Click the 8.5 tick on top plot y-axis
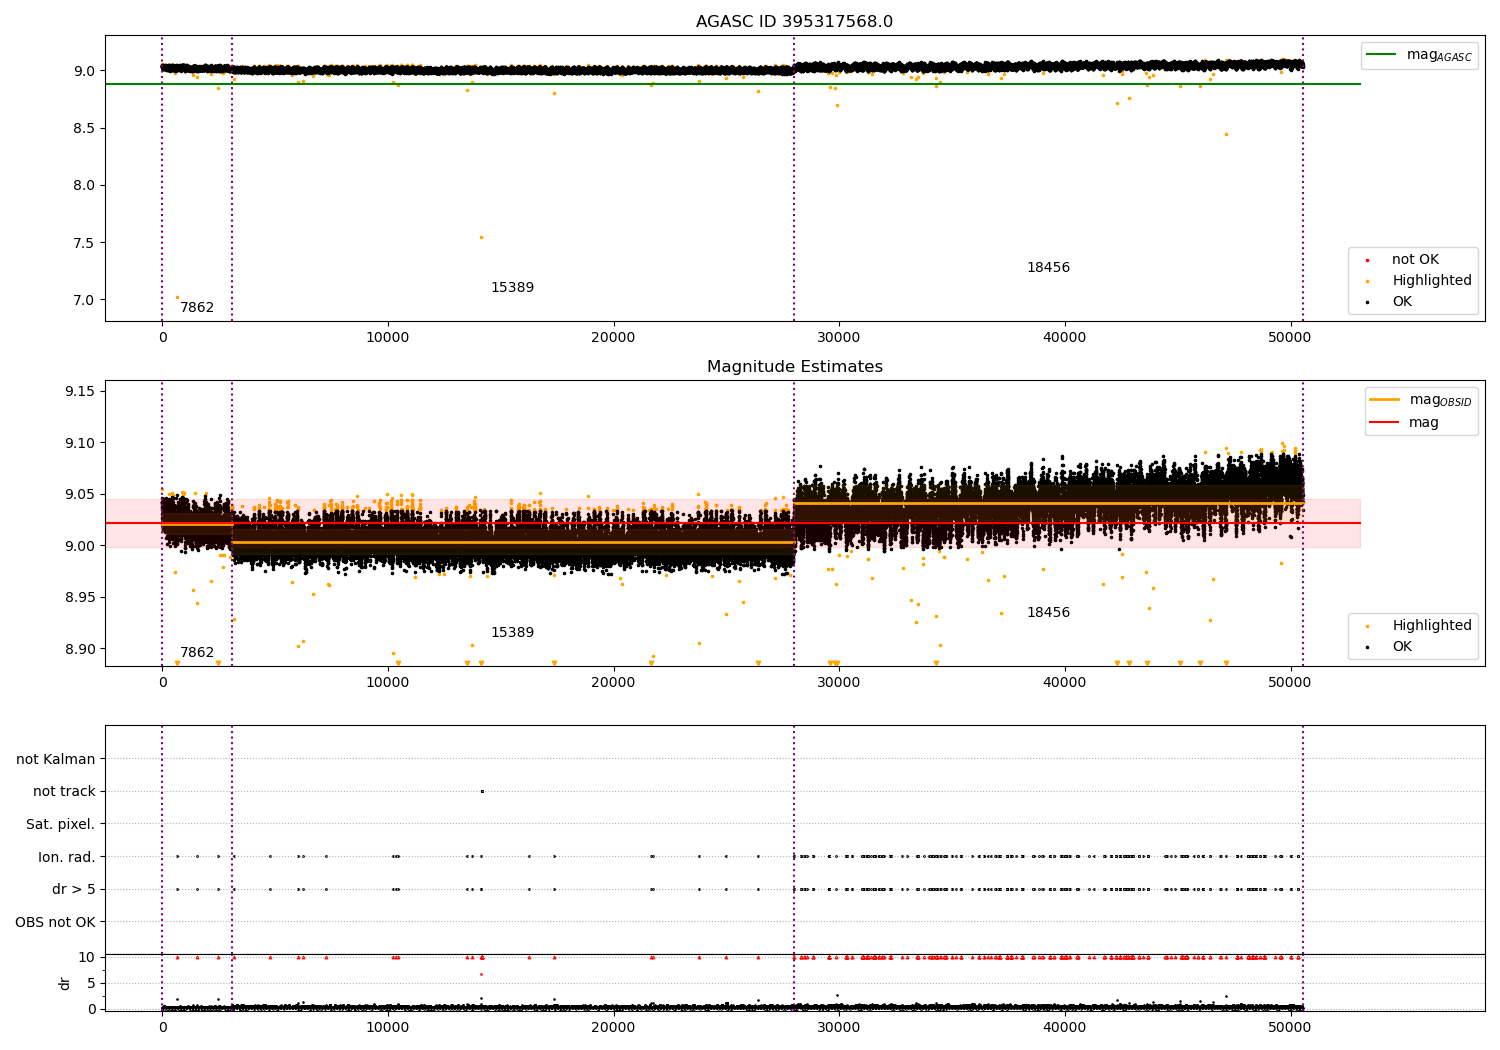 coord(82,128)
